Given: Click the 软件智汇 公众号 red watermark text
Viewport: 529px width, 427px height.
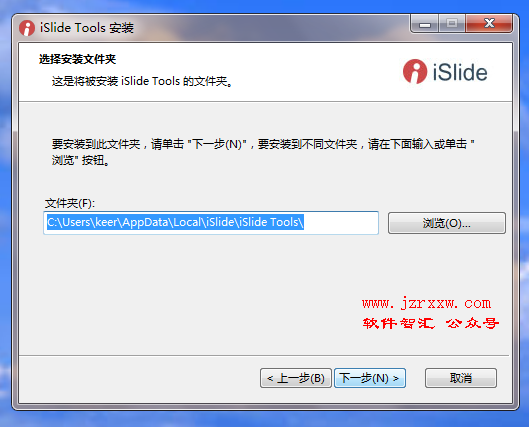Looking at the screenshot, I should [430, 323].
